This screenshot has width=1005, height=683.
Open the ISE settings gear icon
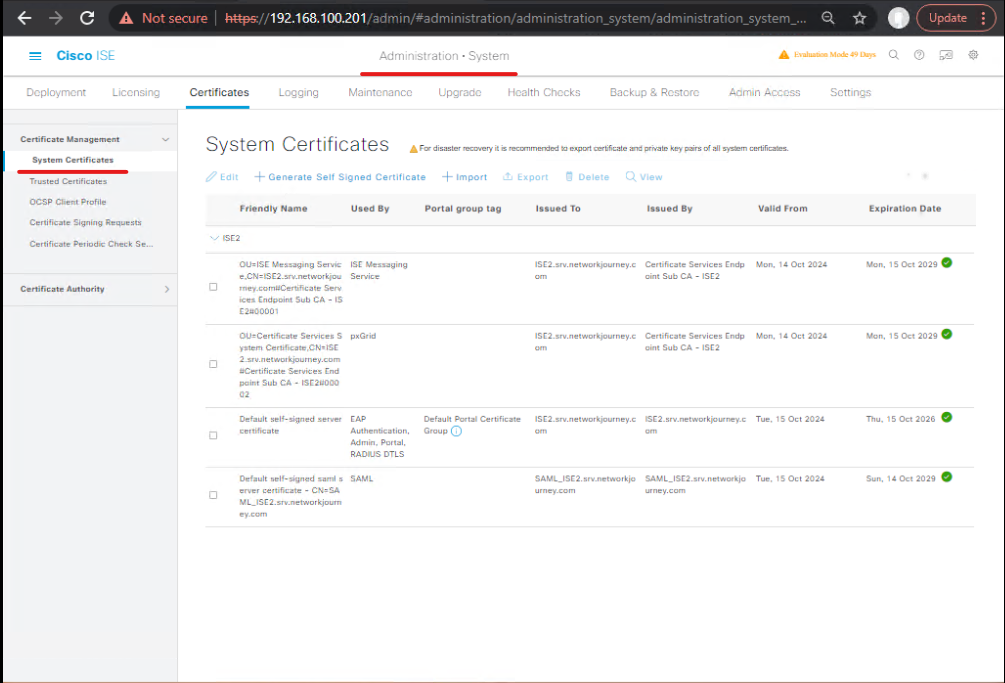click(x=973, y=55)
